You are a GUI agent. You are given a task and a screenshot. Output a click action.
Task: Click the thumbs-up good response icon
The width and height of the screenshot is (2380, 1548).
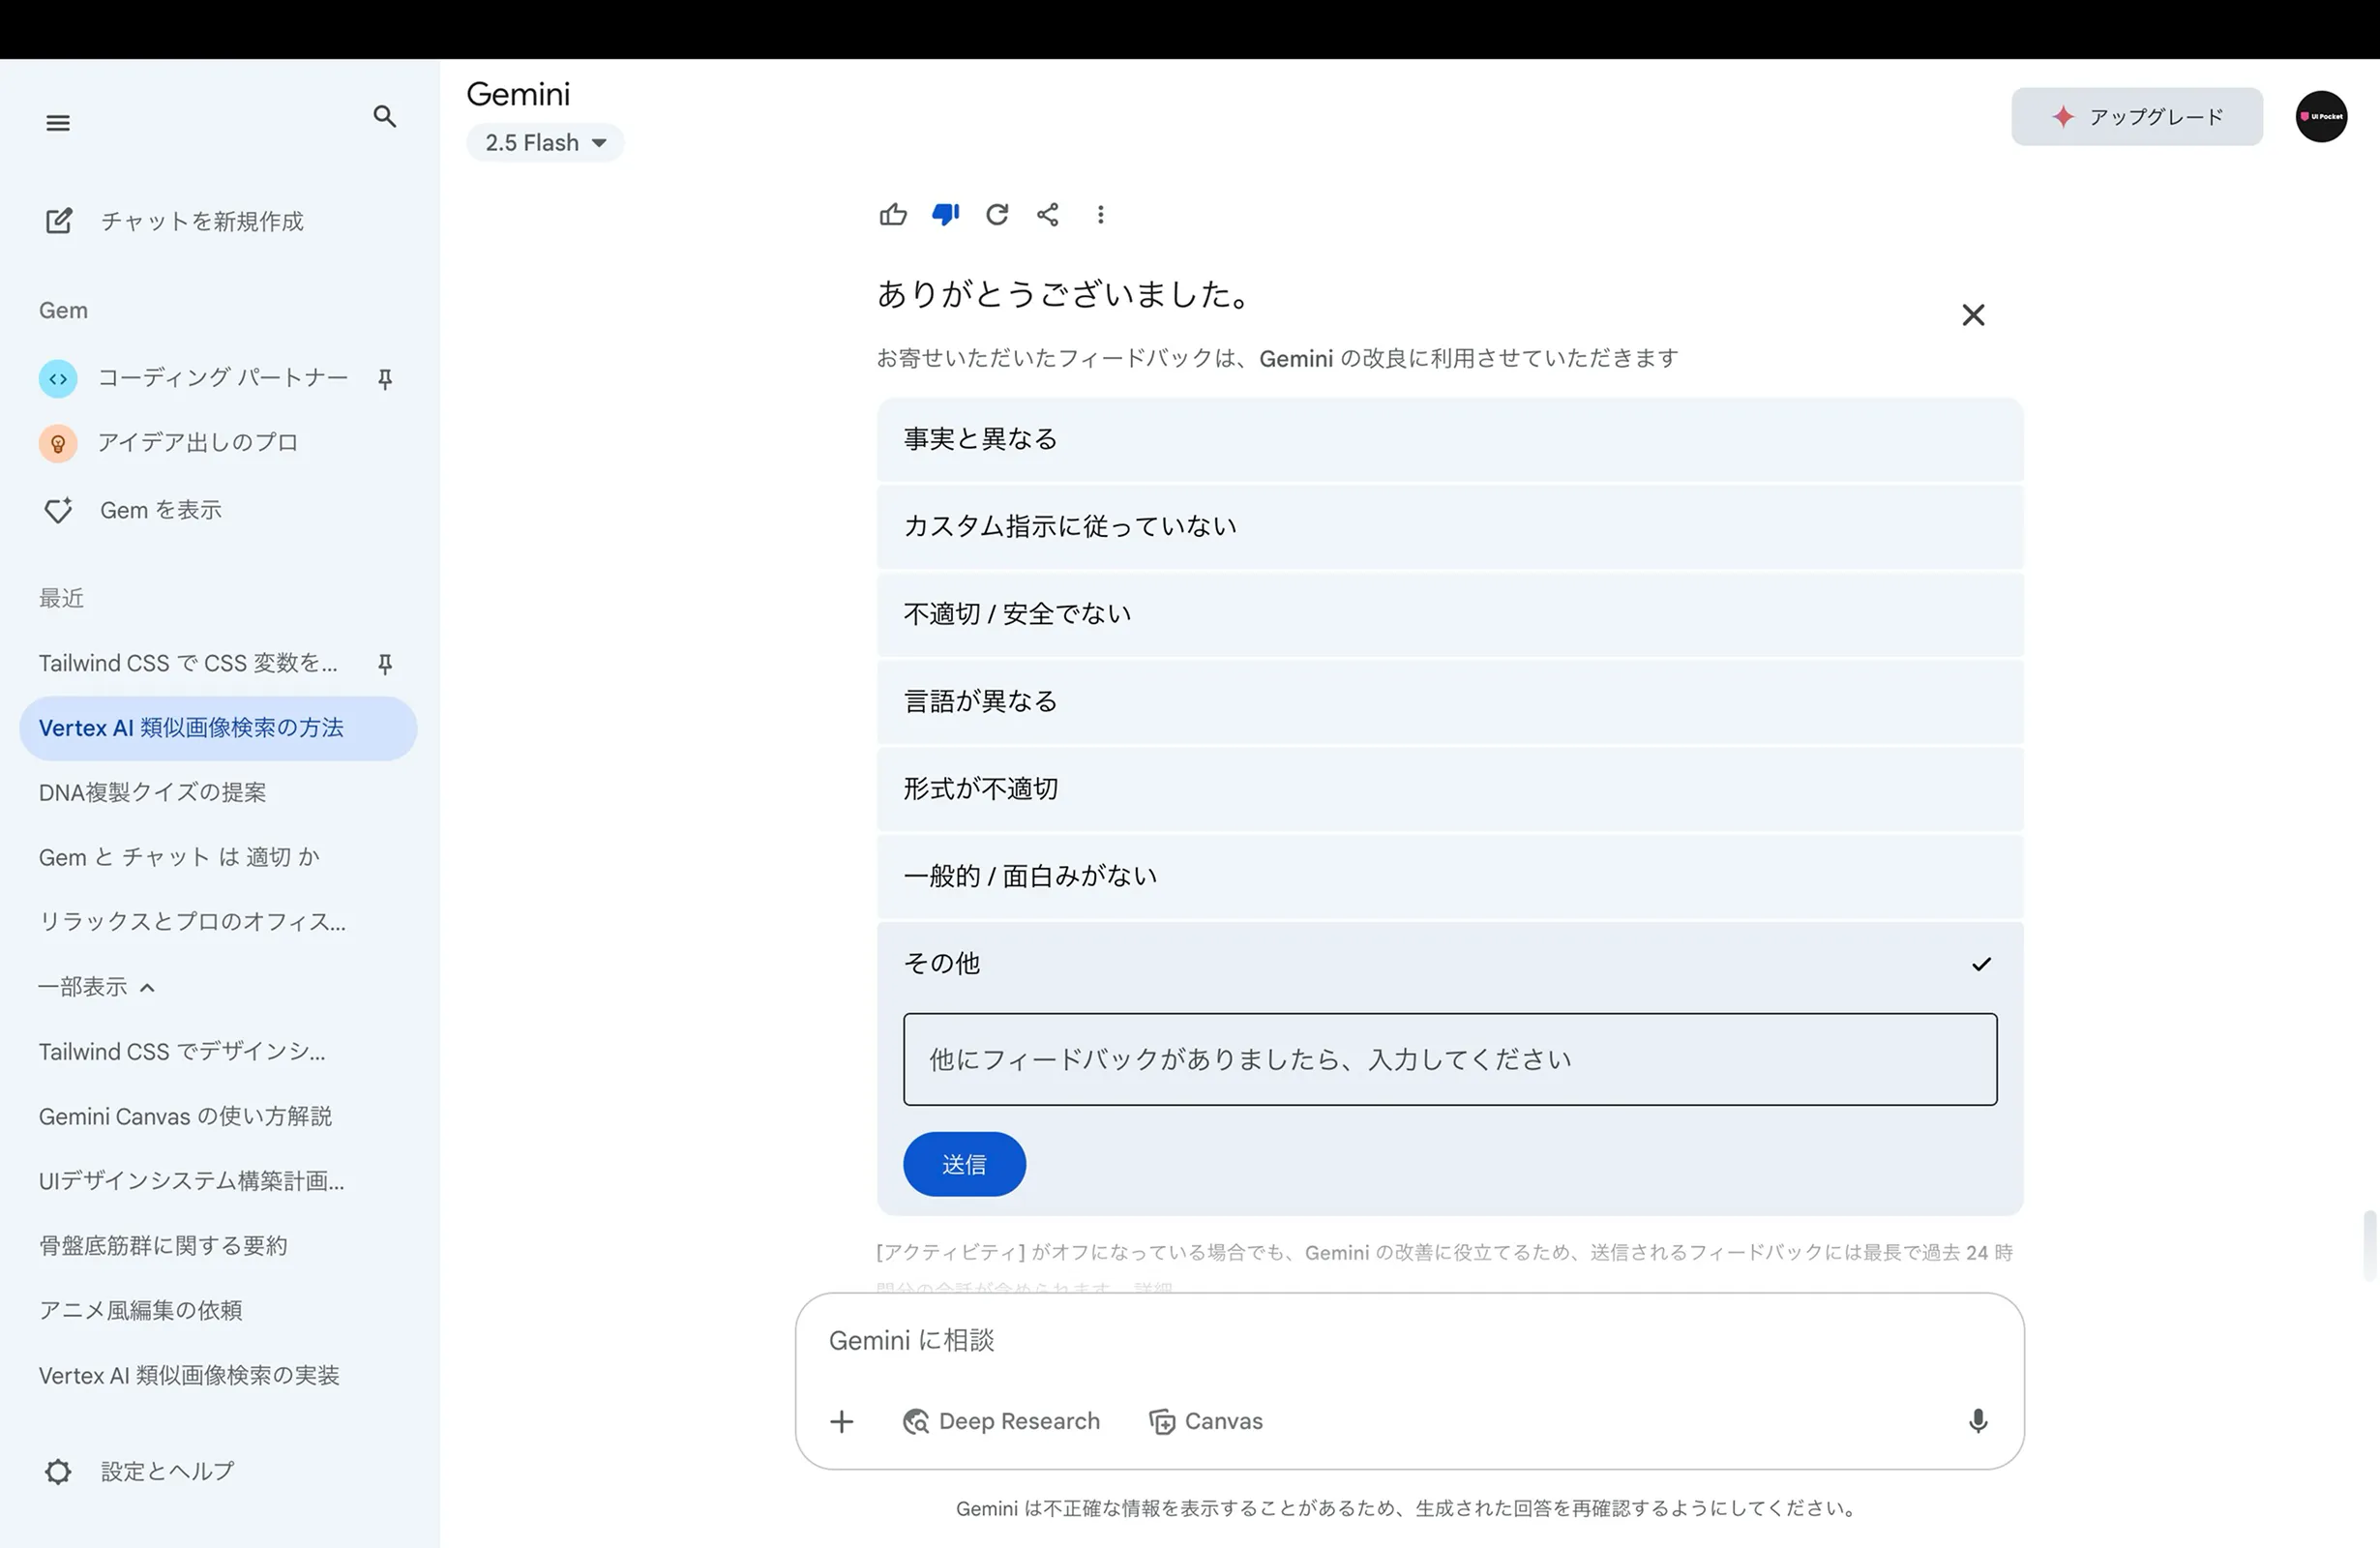click(893, 214)
